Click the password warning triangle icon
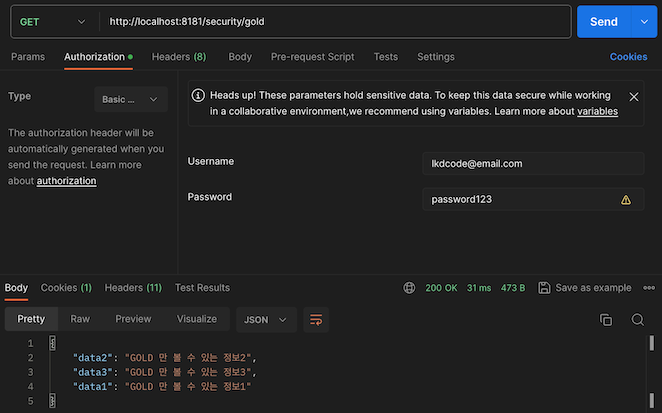This screenshot has height=413, width=662. coord(626,200)
